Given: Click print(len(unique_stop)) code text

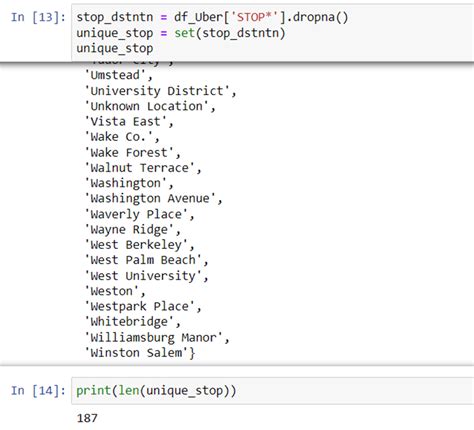Looking at the screenshot, I should pos(156,391).
